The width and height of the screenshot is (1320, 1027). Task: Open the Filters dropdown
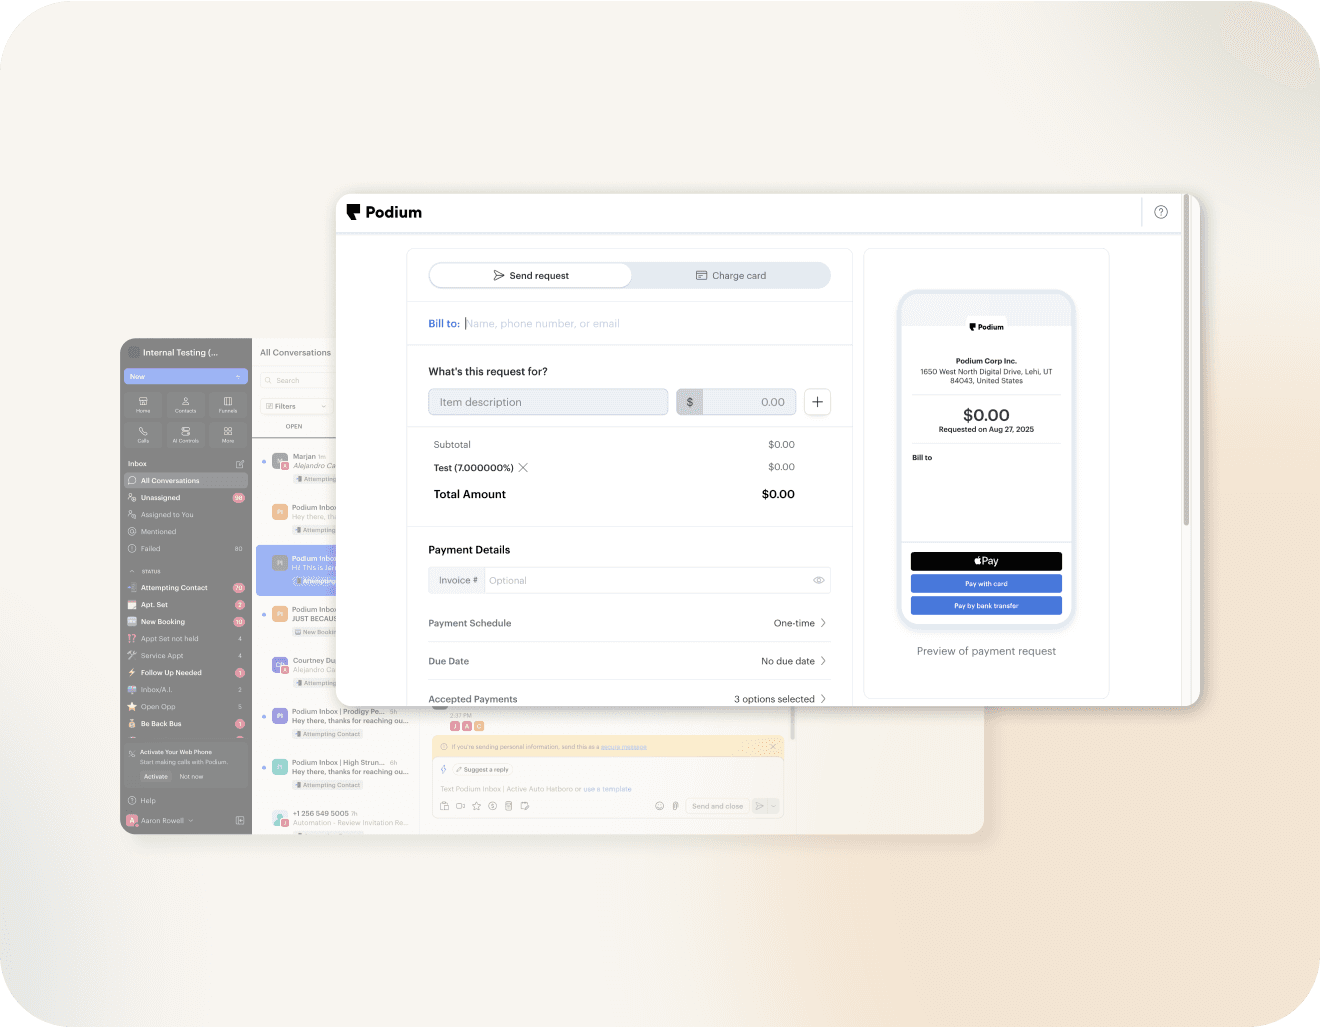[x=295, y=406]
